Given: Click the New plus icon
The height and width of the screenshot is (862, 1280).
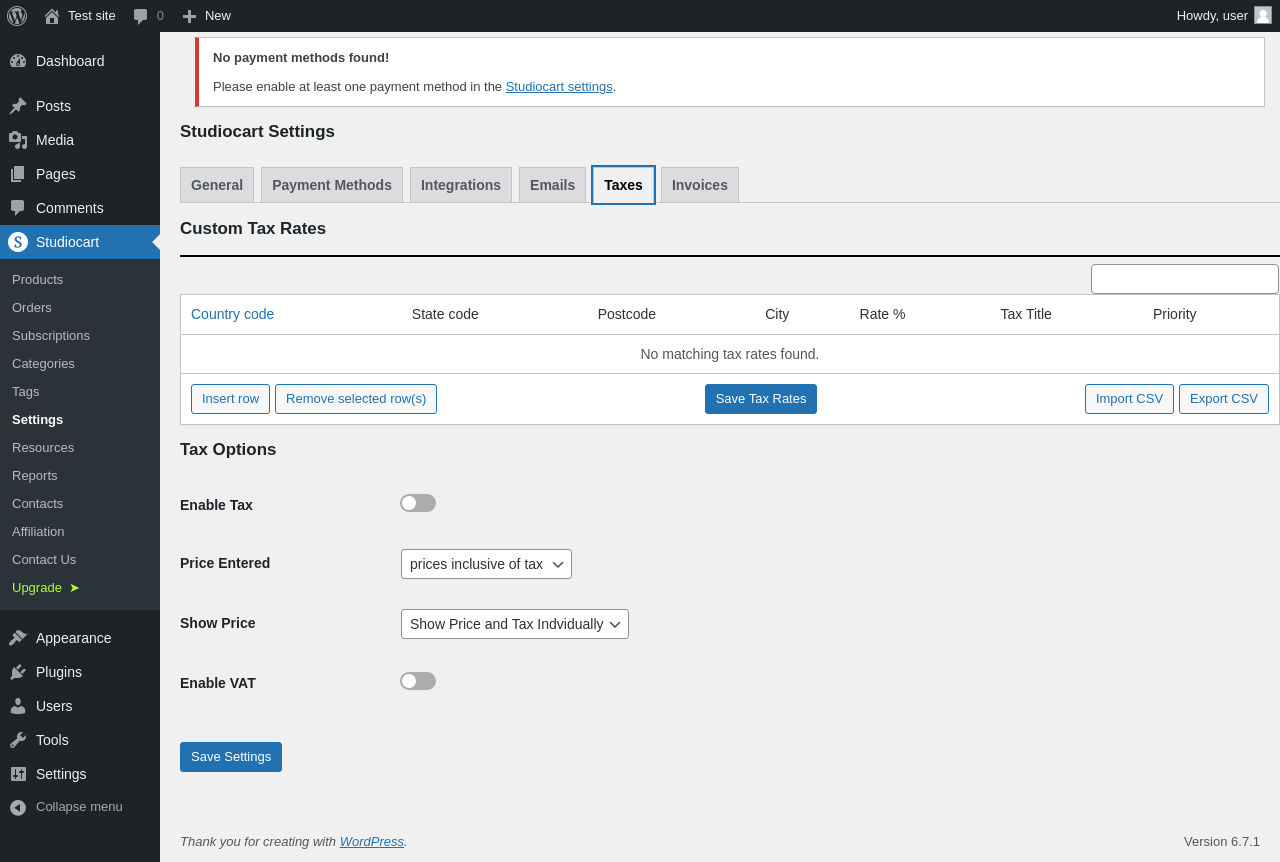Looking at the screenshot, I should (x=189, y=16).
